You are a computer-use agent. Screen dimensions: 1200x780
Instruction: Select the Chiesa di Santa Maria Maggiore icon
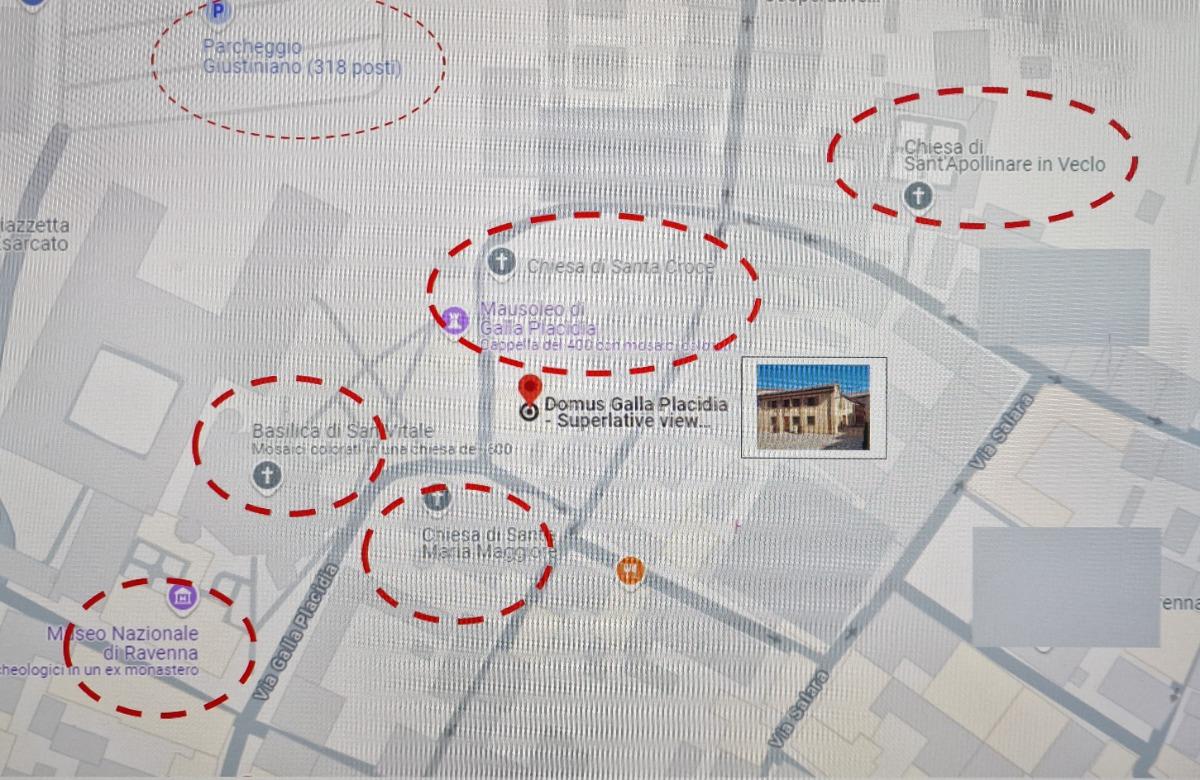click(435, 496)
